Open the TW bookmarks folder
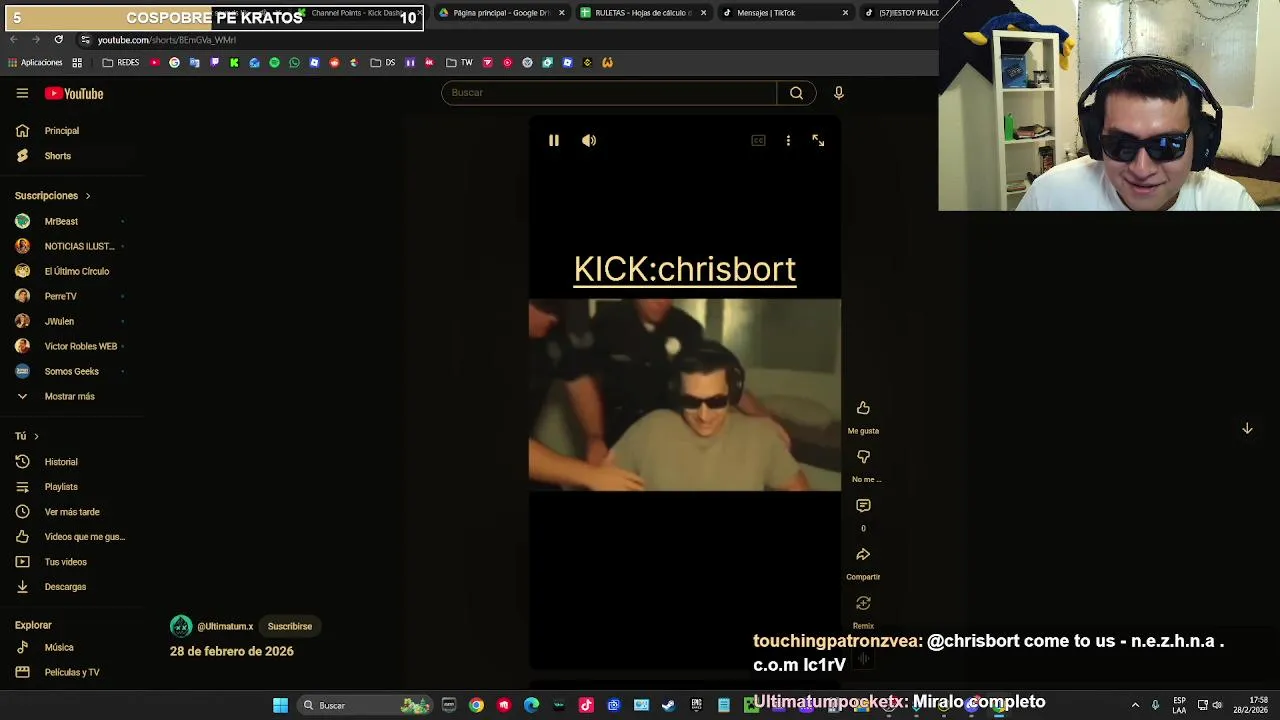1280x720 pixels. [x=460, y=62]
